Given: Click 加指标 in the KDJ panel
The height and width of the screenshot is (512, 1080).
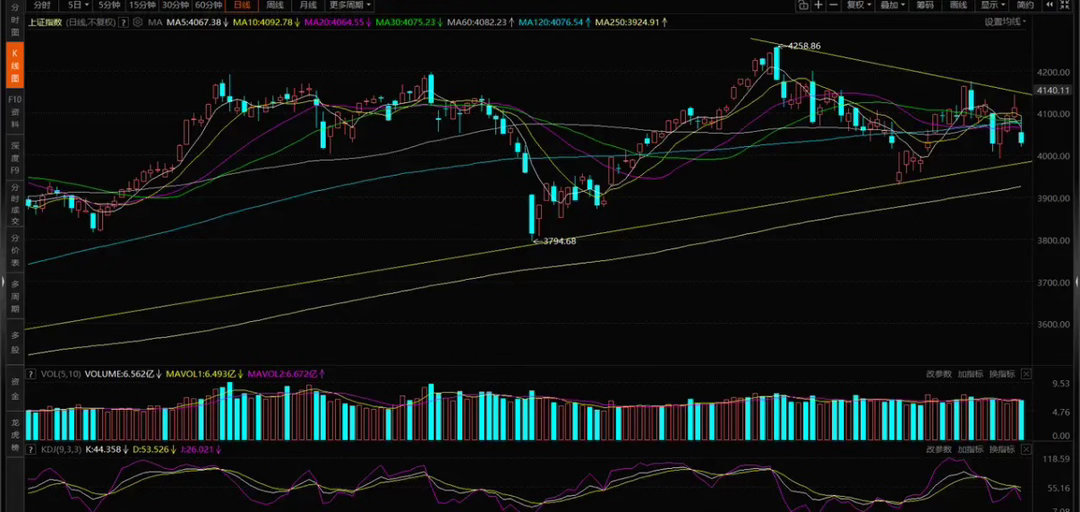Looking at the screenshot, I should (970, 449).
